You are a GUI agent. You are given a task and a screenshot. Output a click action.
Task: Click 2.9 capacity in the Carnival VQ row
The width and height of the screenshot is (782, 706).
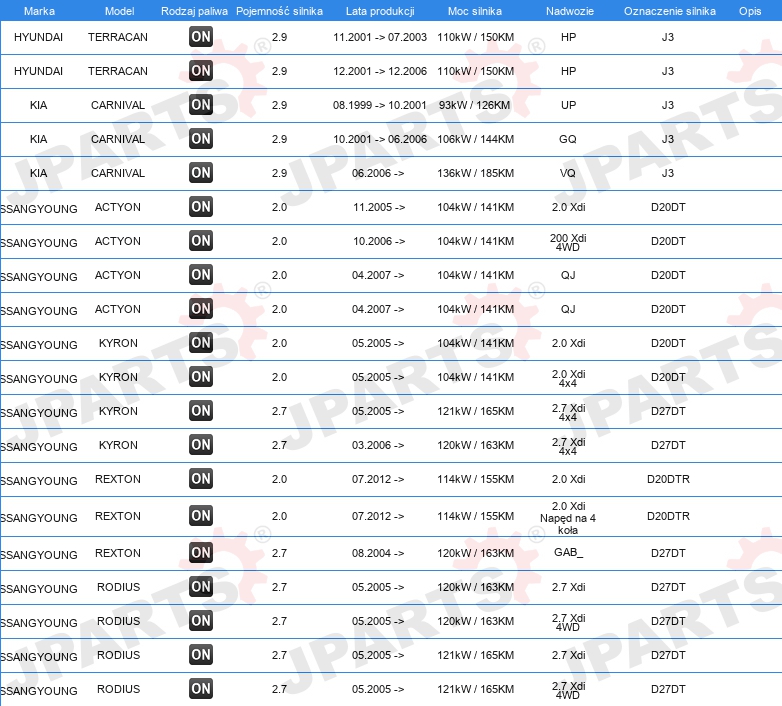pyautogui.click(x=279, y=173)
